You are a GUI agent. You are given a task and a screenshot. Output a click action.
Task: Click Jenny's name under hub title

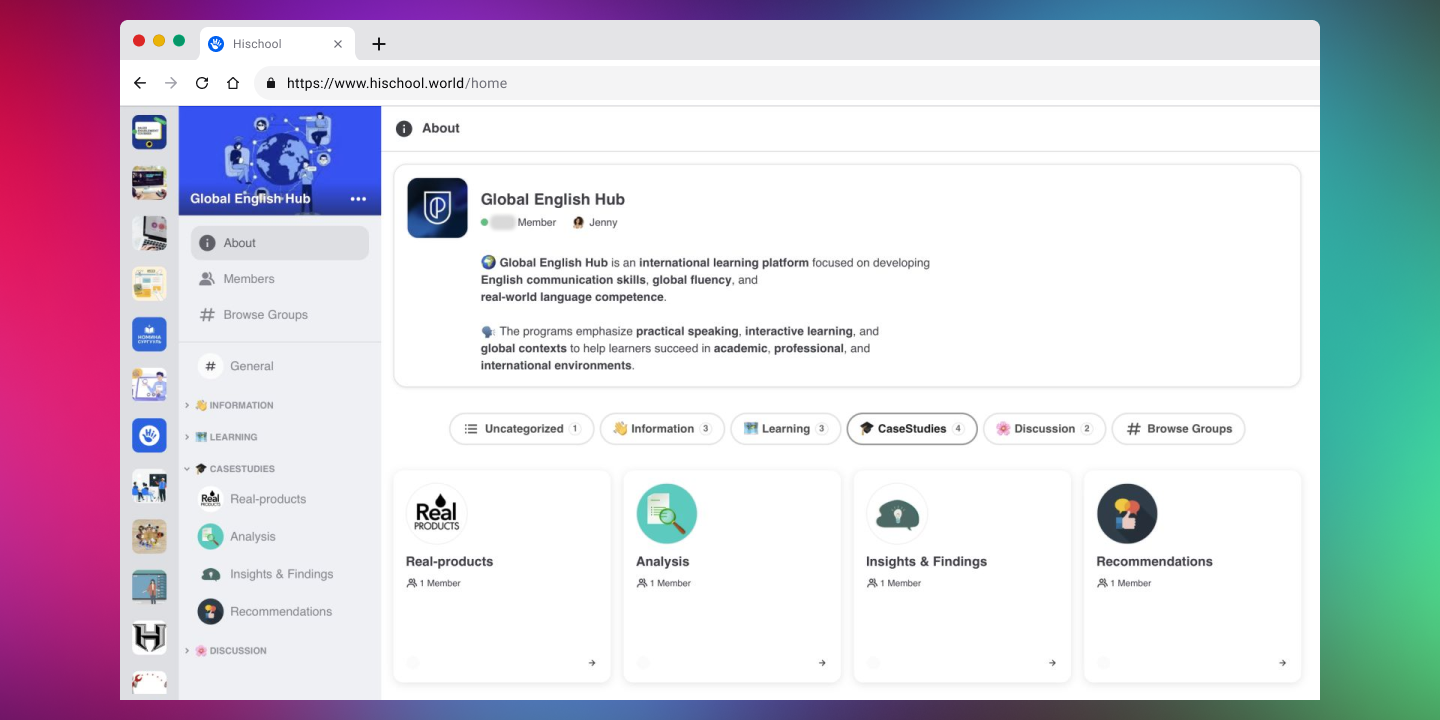pyautogui.click(x=603, y=223)
